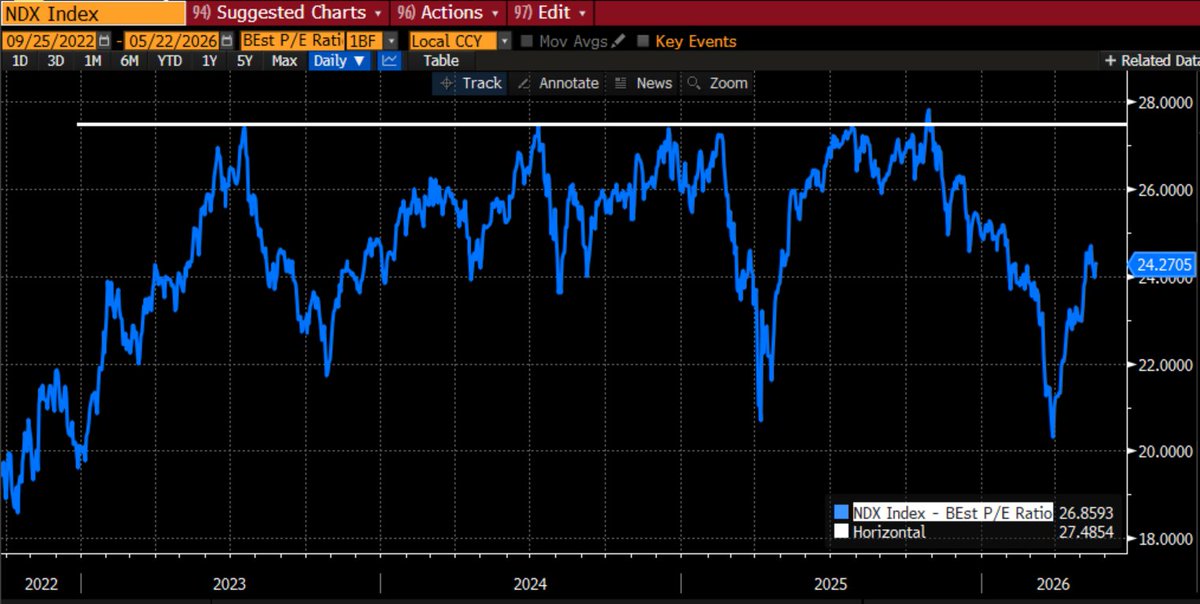Screen dimensions: 1200x604
Task: Click NDX Index - BEst P/E Ratio legend label
Action: pos(952,512)
